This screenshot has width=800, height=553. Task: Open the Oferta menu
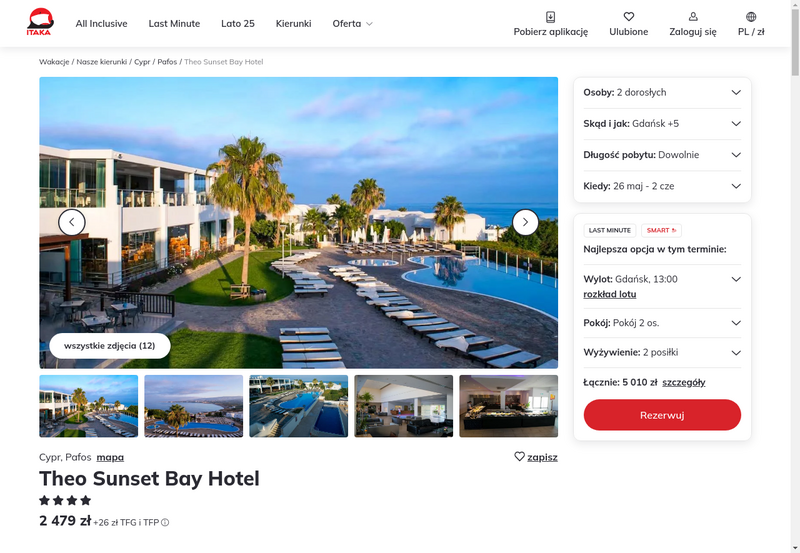tap(353, 23)
